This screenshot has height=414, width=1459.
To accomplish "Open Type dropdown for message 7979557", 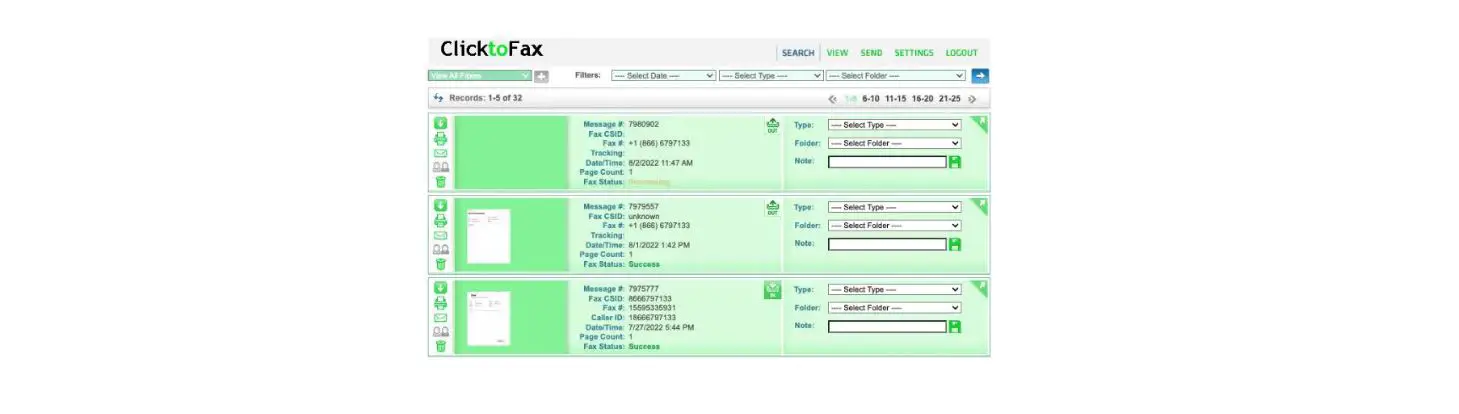I will pyautogui.click(x=894, y=207).
